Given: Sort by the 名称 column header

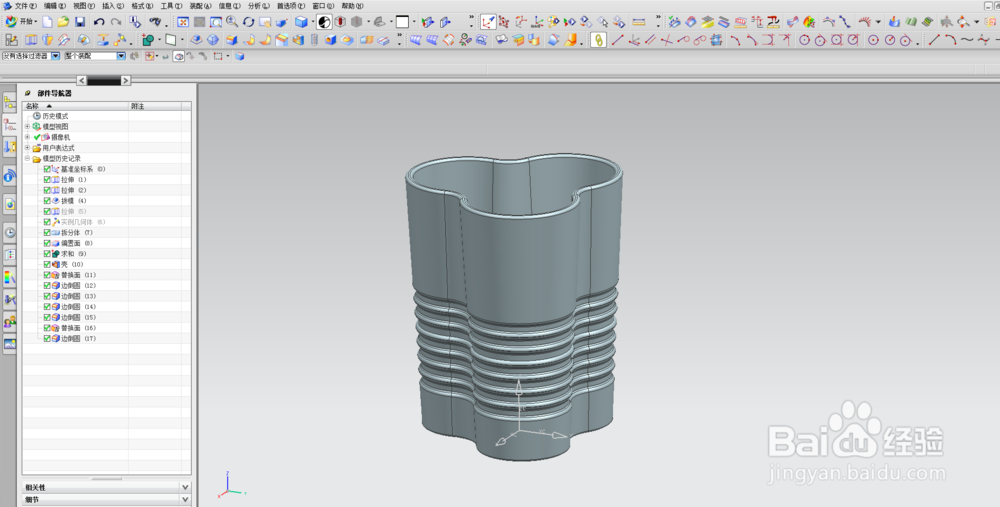Looking at the screenshot, I should point(75,106).
